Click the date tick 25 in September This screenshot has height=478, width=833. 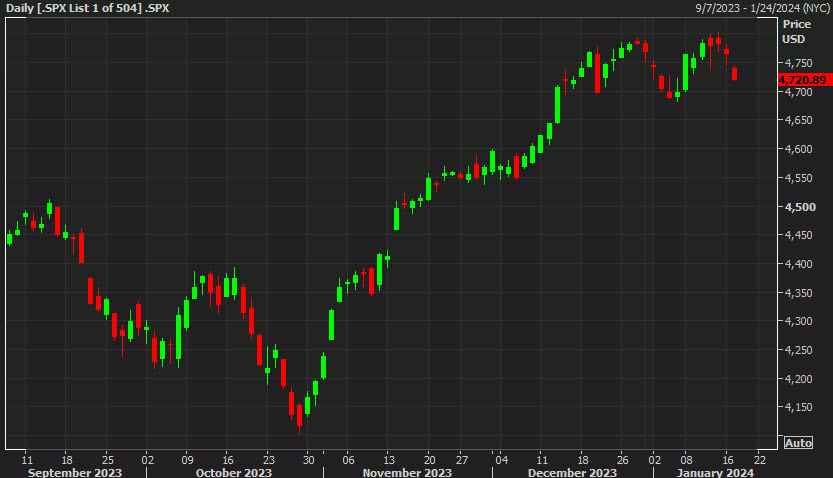[x=107, y=460]
